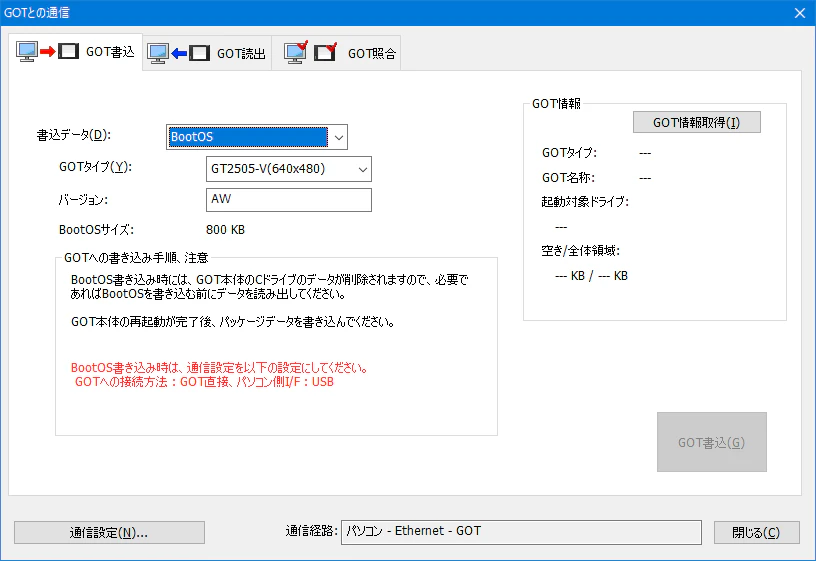Click the 閉じる(C) button
This screenshot has height=561, width=816.
756,532
